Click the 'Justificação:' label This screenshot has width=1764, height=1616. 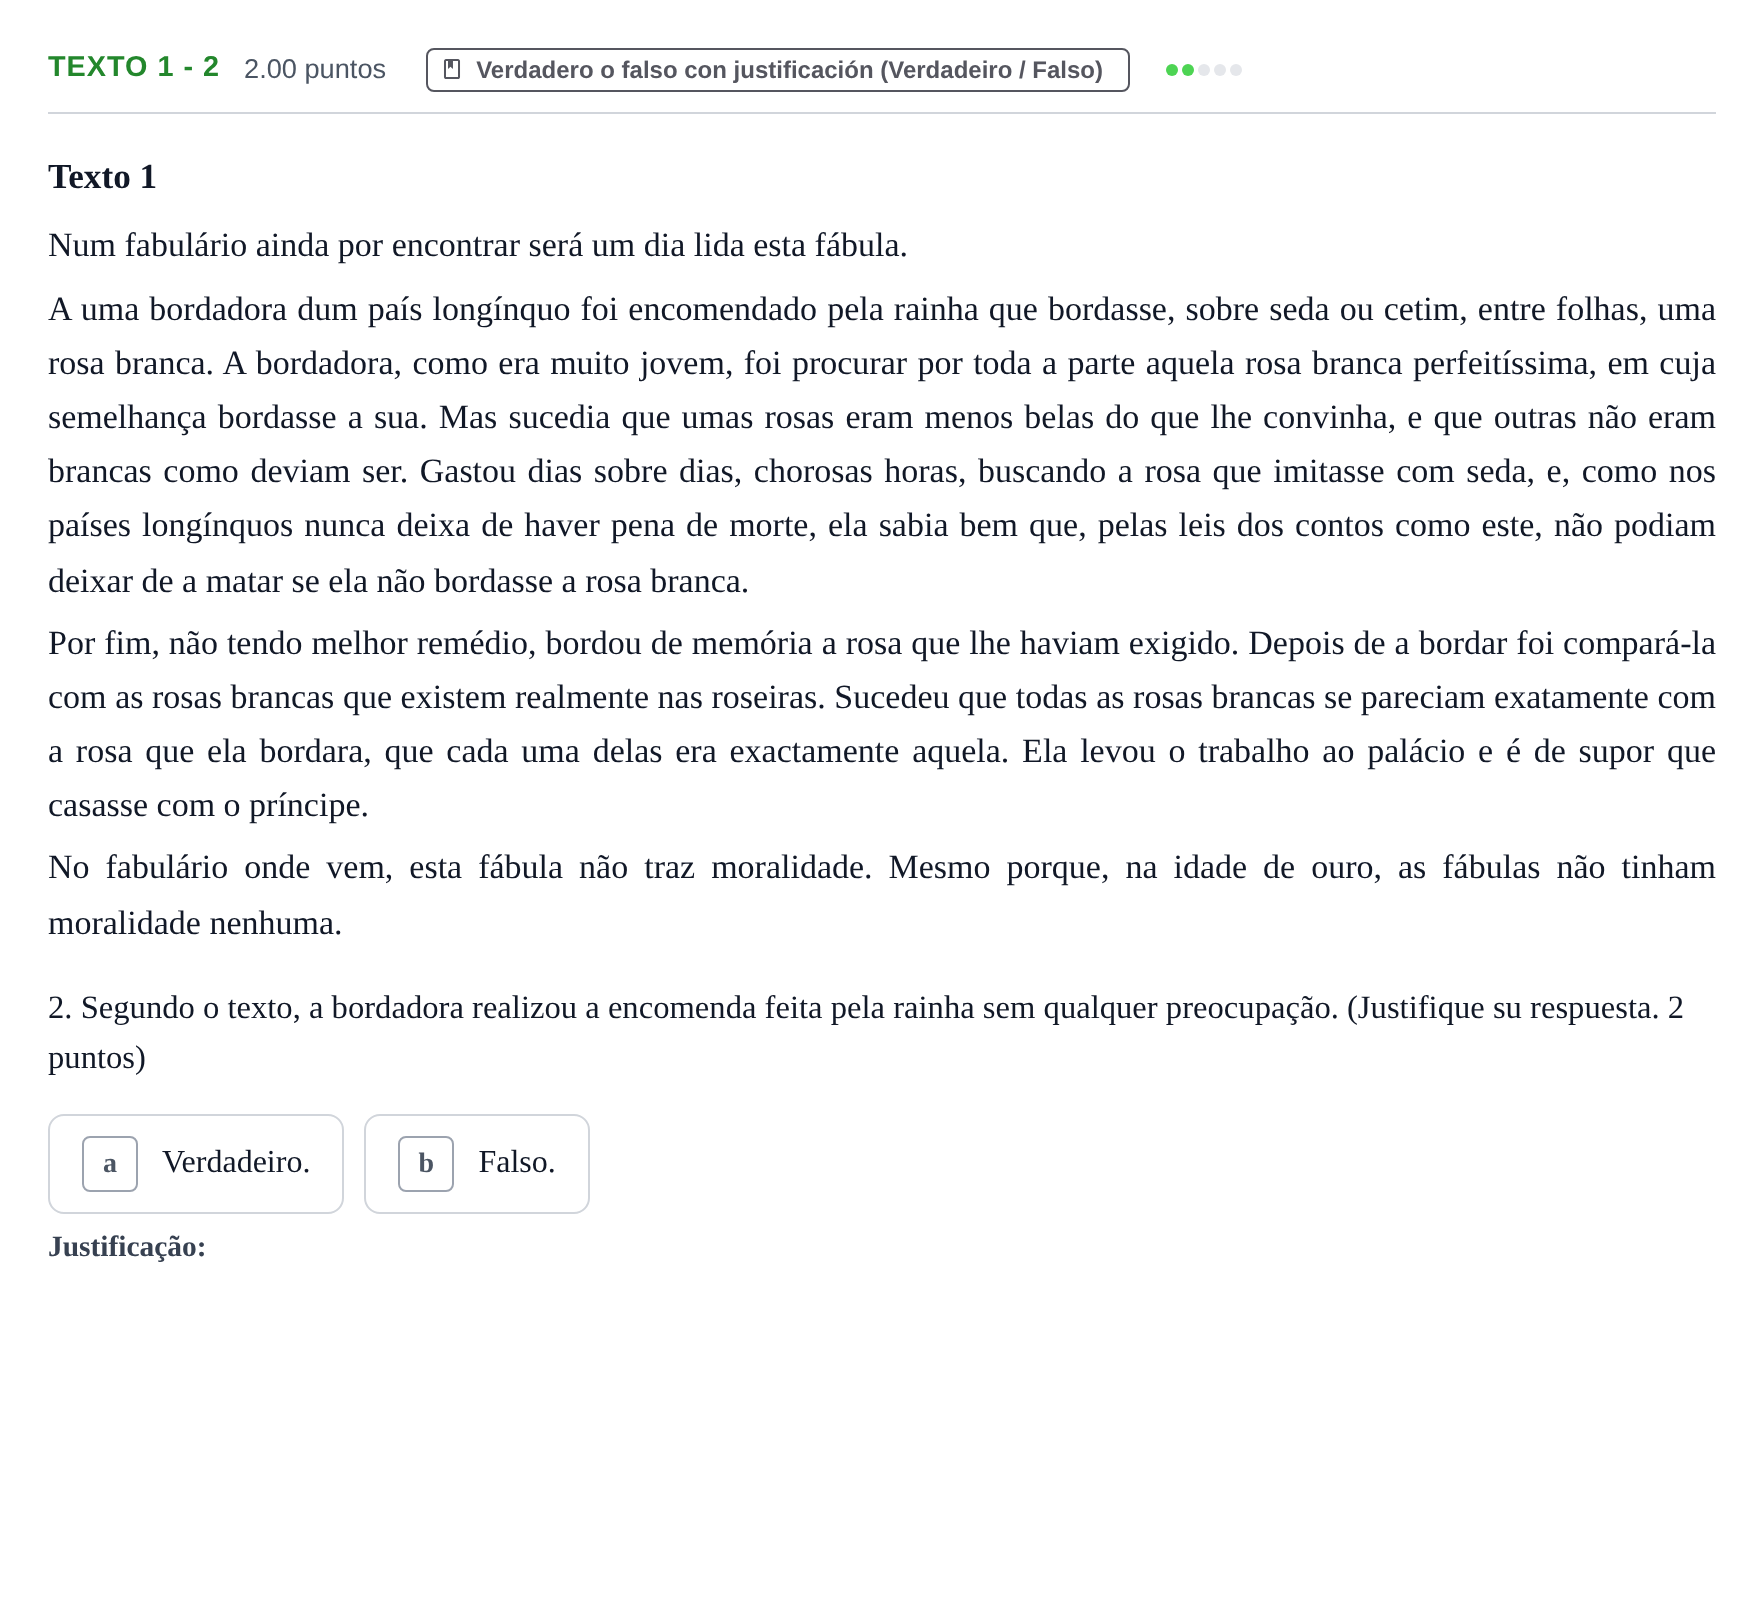point(127,1247)
